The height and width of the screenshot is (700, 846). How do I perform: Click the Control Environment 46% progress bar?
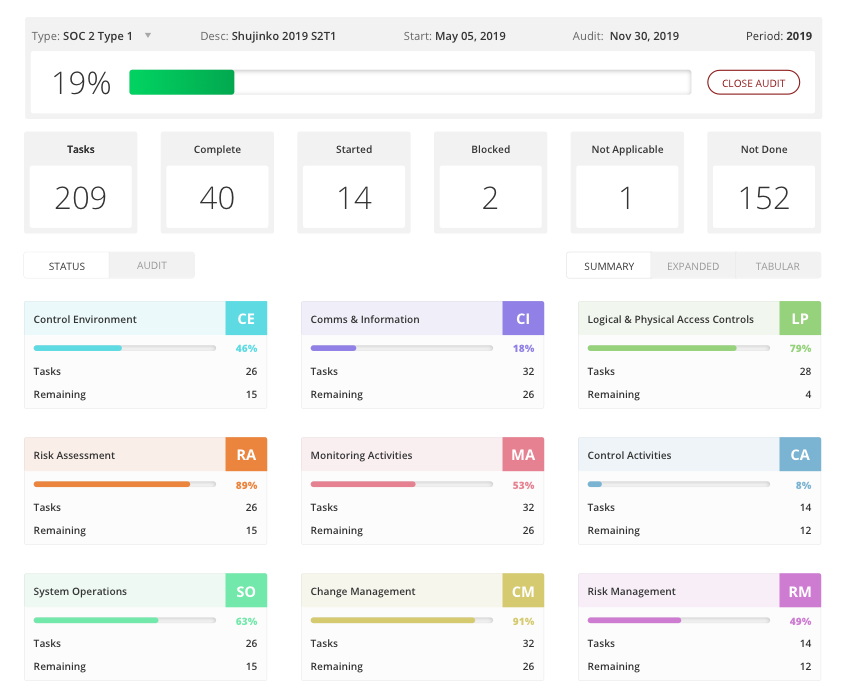(125, 348)
